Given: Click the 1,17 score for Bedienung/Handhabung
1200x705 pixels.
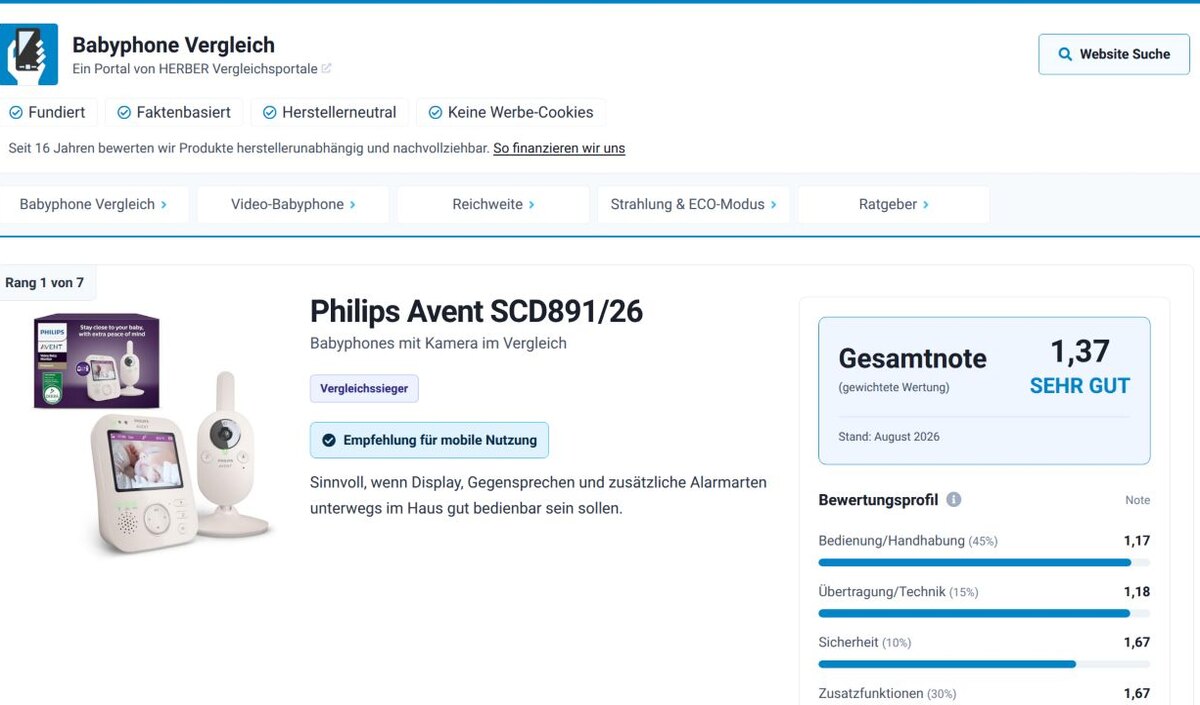Looking at the screenshot, I should coord(1136,540).
